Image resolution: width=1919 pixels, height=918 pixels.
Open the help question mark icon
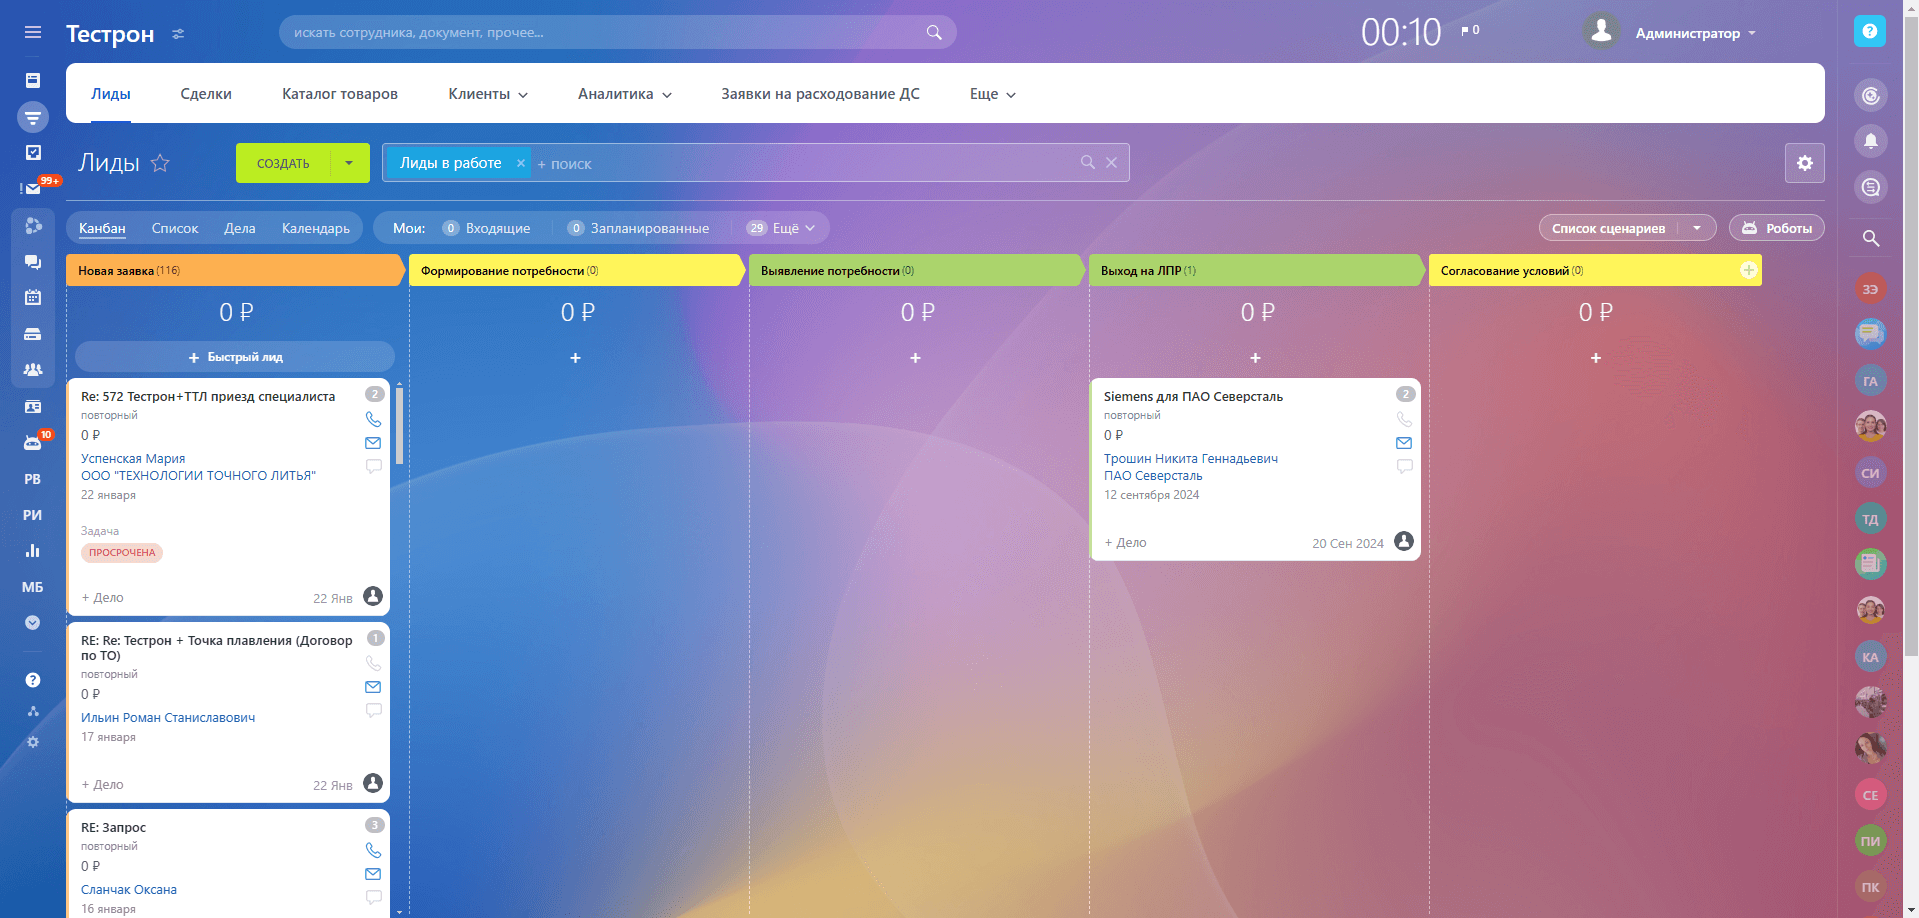1869,31
